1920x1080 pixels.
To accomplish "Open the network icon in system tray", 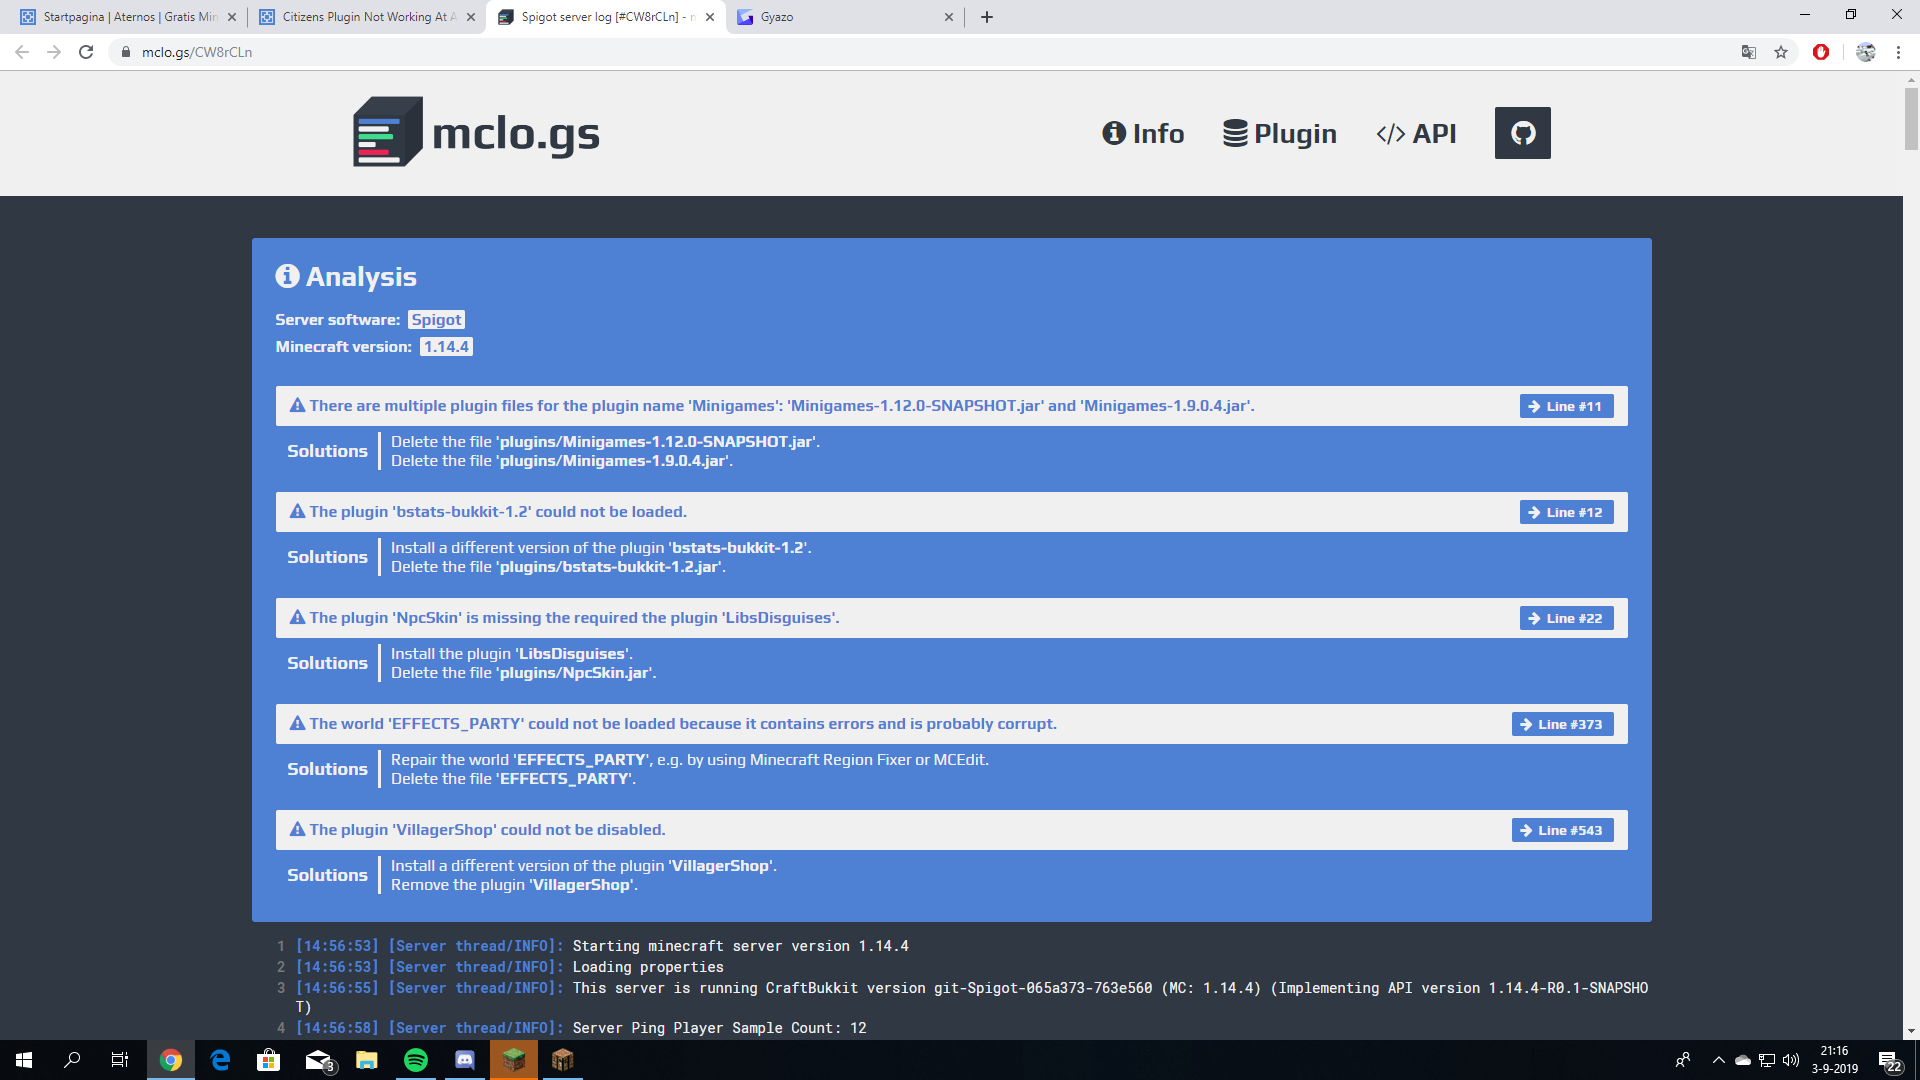I will (1767, 1060).
